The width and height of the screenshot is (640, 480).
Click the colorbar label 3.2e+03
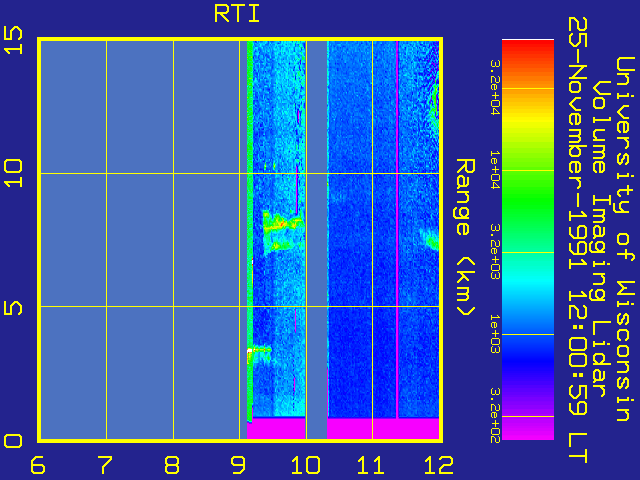click(x=495, y=252)
